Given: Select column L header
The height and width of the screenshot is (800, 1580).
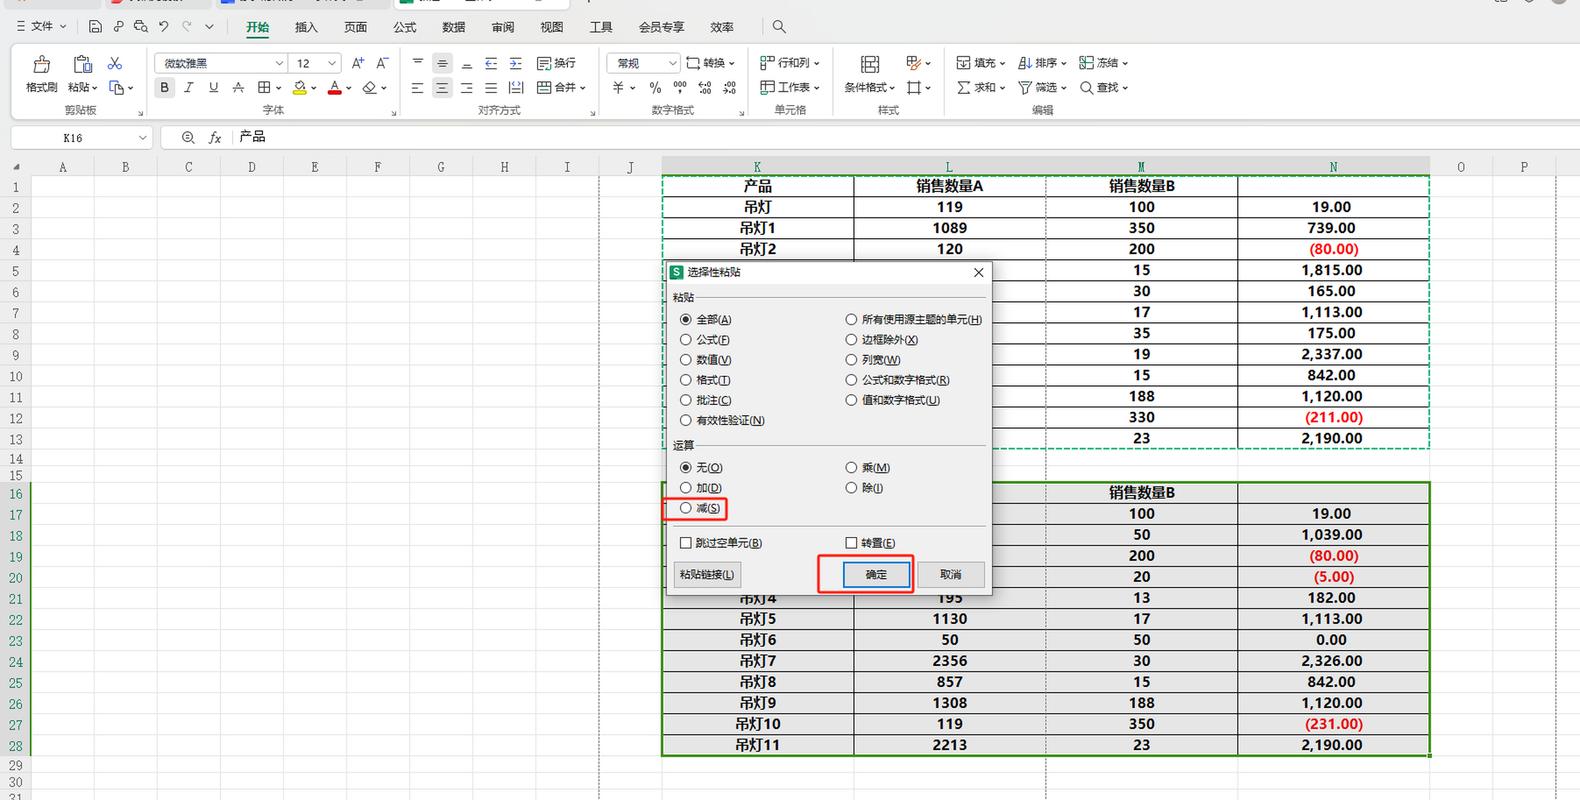Looking at the screenshot, I should point(950,167).
